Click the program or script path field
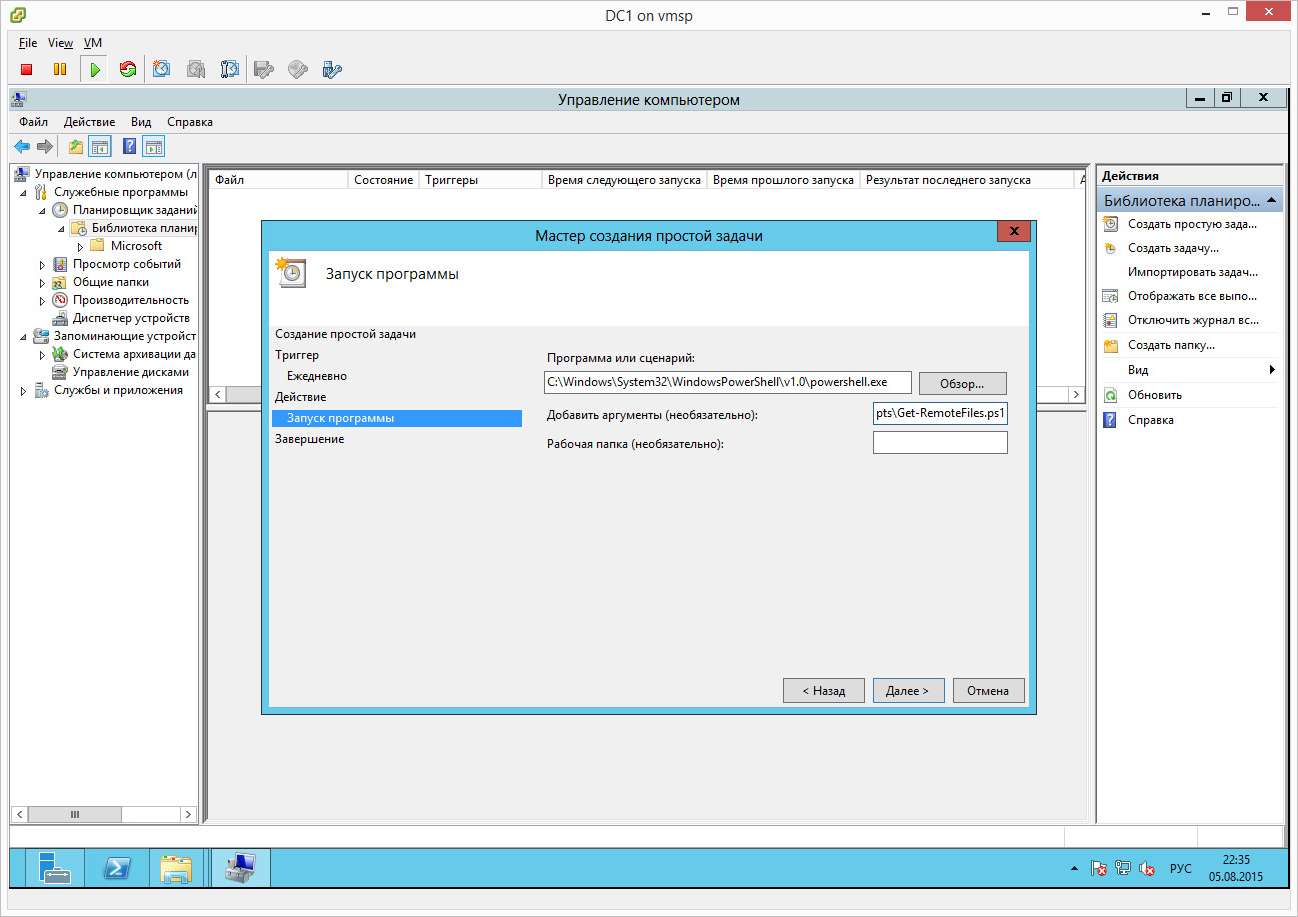 [728, 383]
